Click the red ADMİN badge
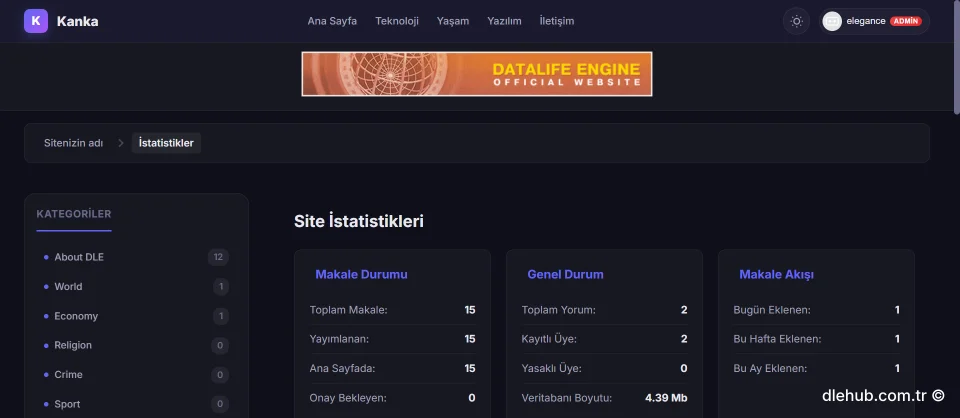Image resolution: width=960 pixels, height=418 pixels. coord(906,21)
